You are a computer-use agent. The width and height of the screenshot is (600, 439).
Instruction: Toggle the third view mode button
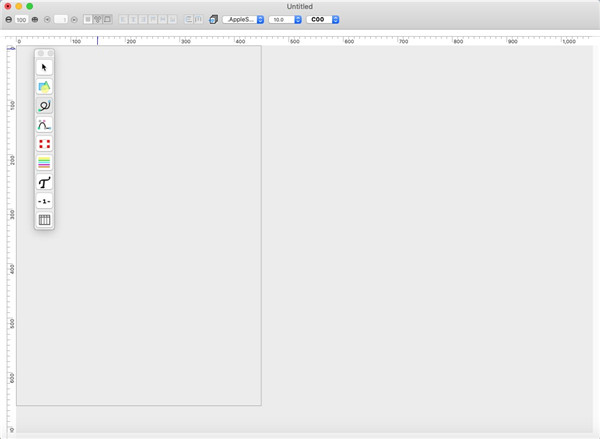click(x=107, y=19)
